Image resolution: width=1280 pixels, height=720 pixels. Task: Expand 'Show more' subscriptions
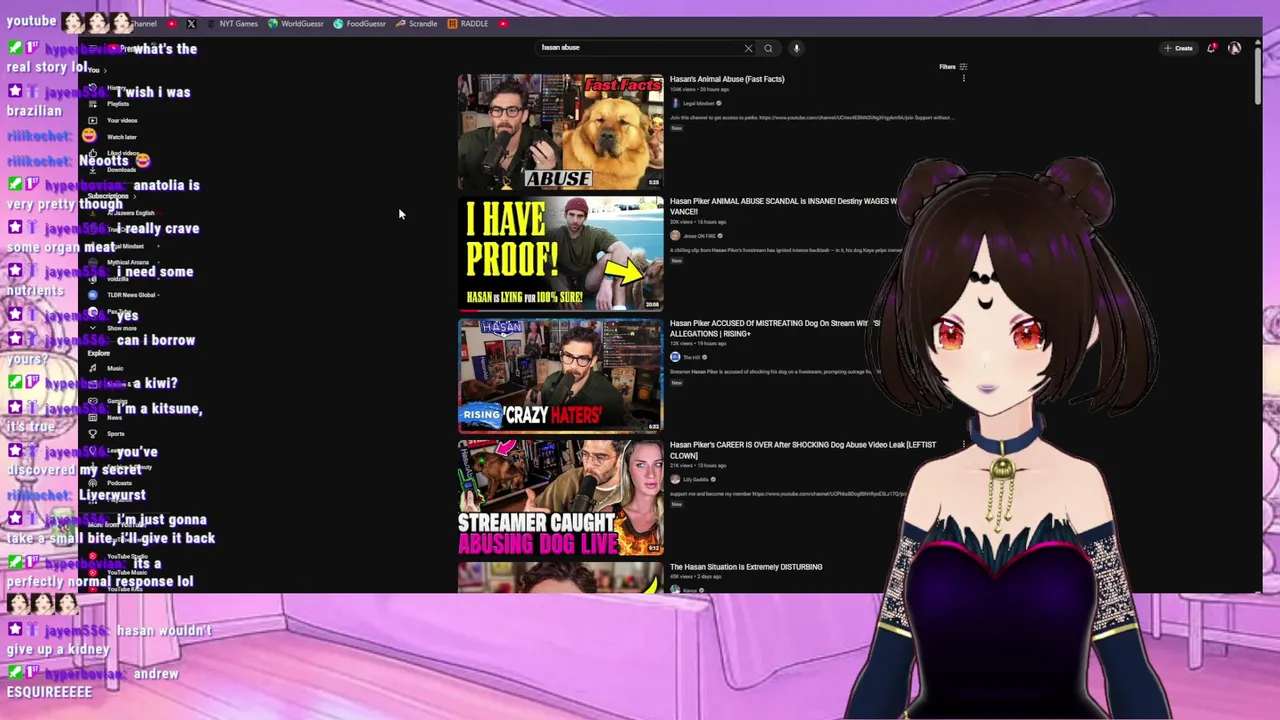click(x=113, y=328)
